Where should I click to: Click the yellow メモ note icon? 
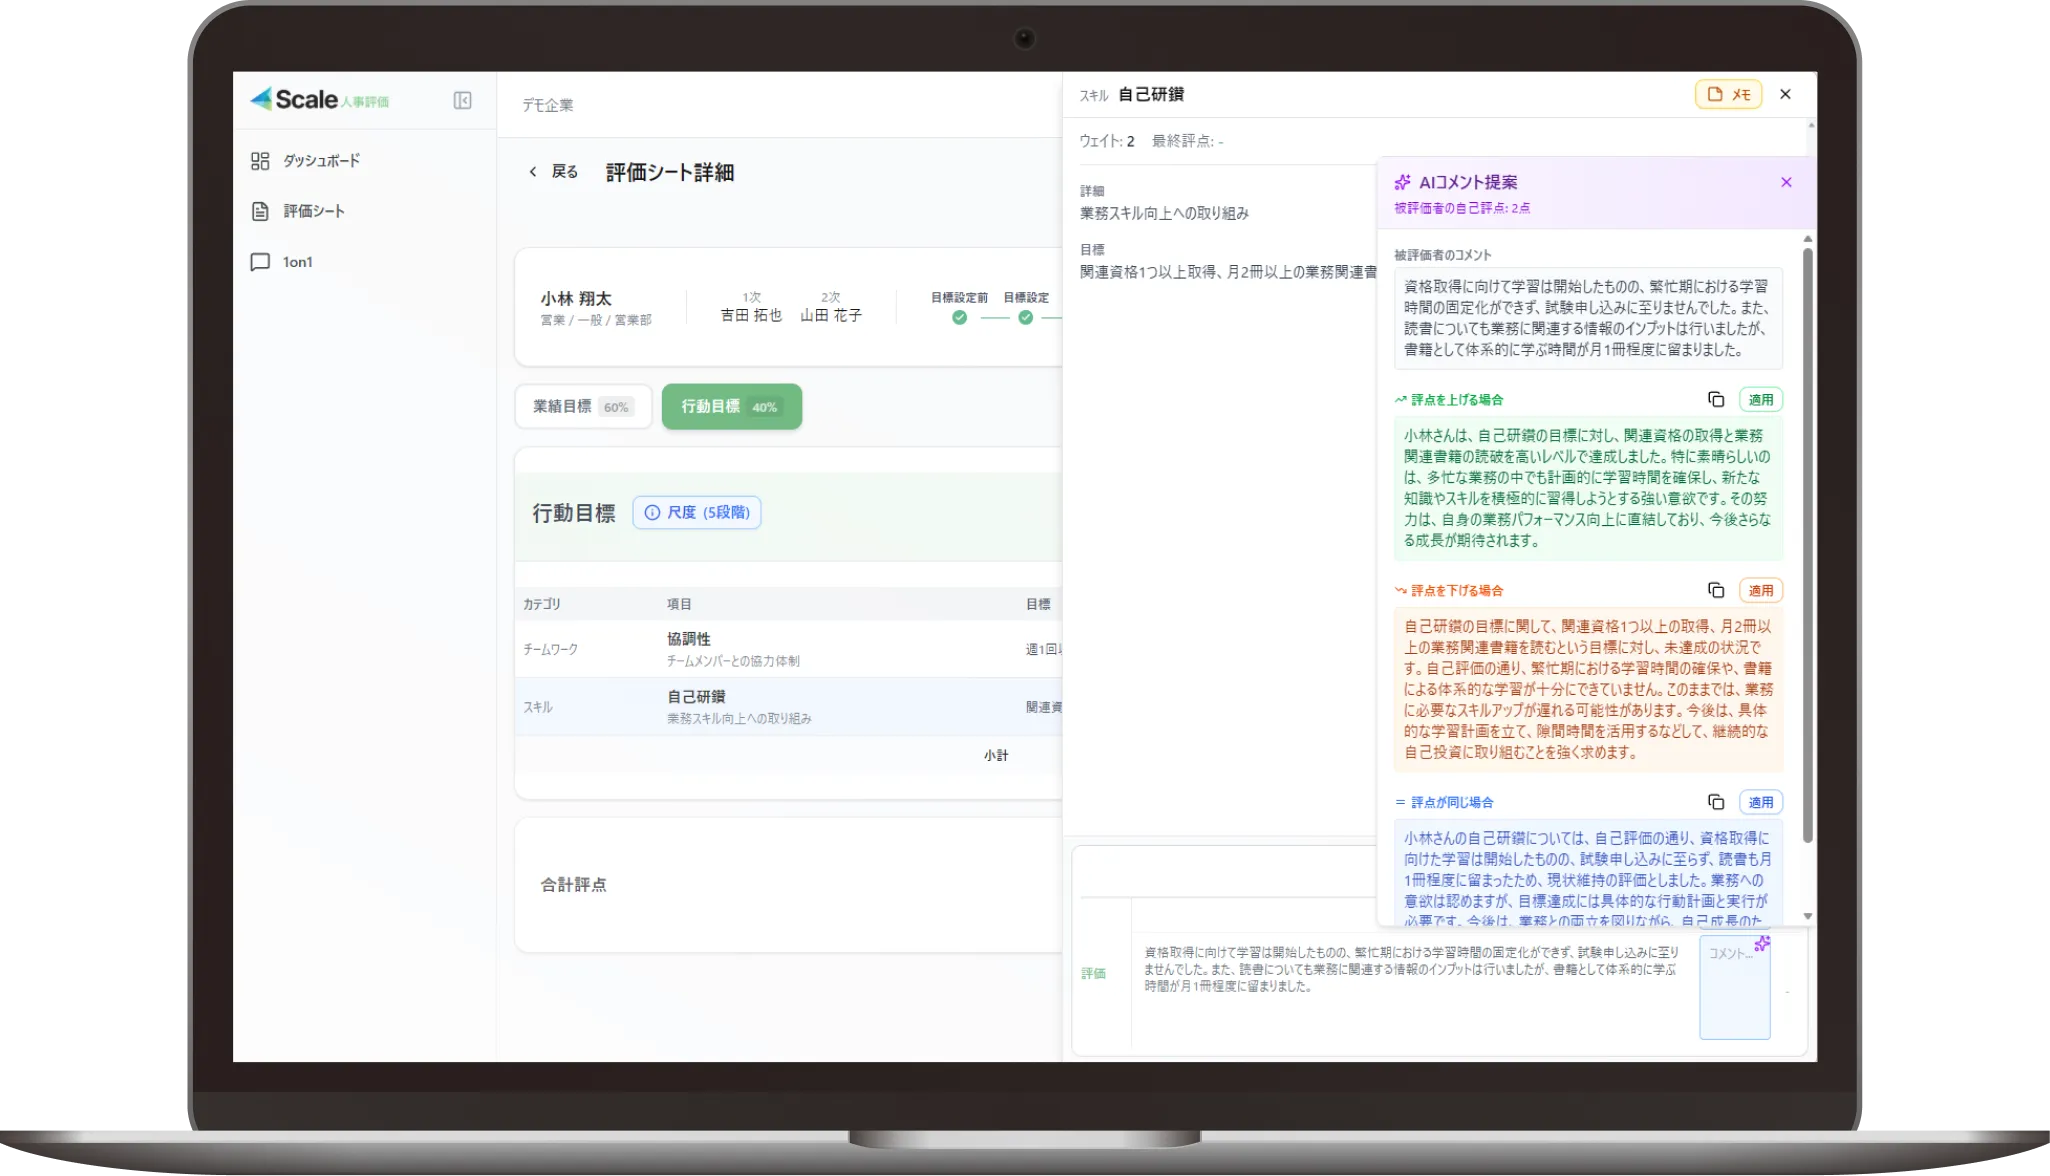click(x=1728, y=94)
